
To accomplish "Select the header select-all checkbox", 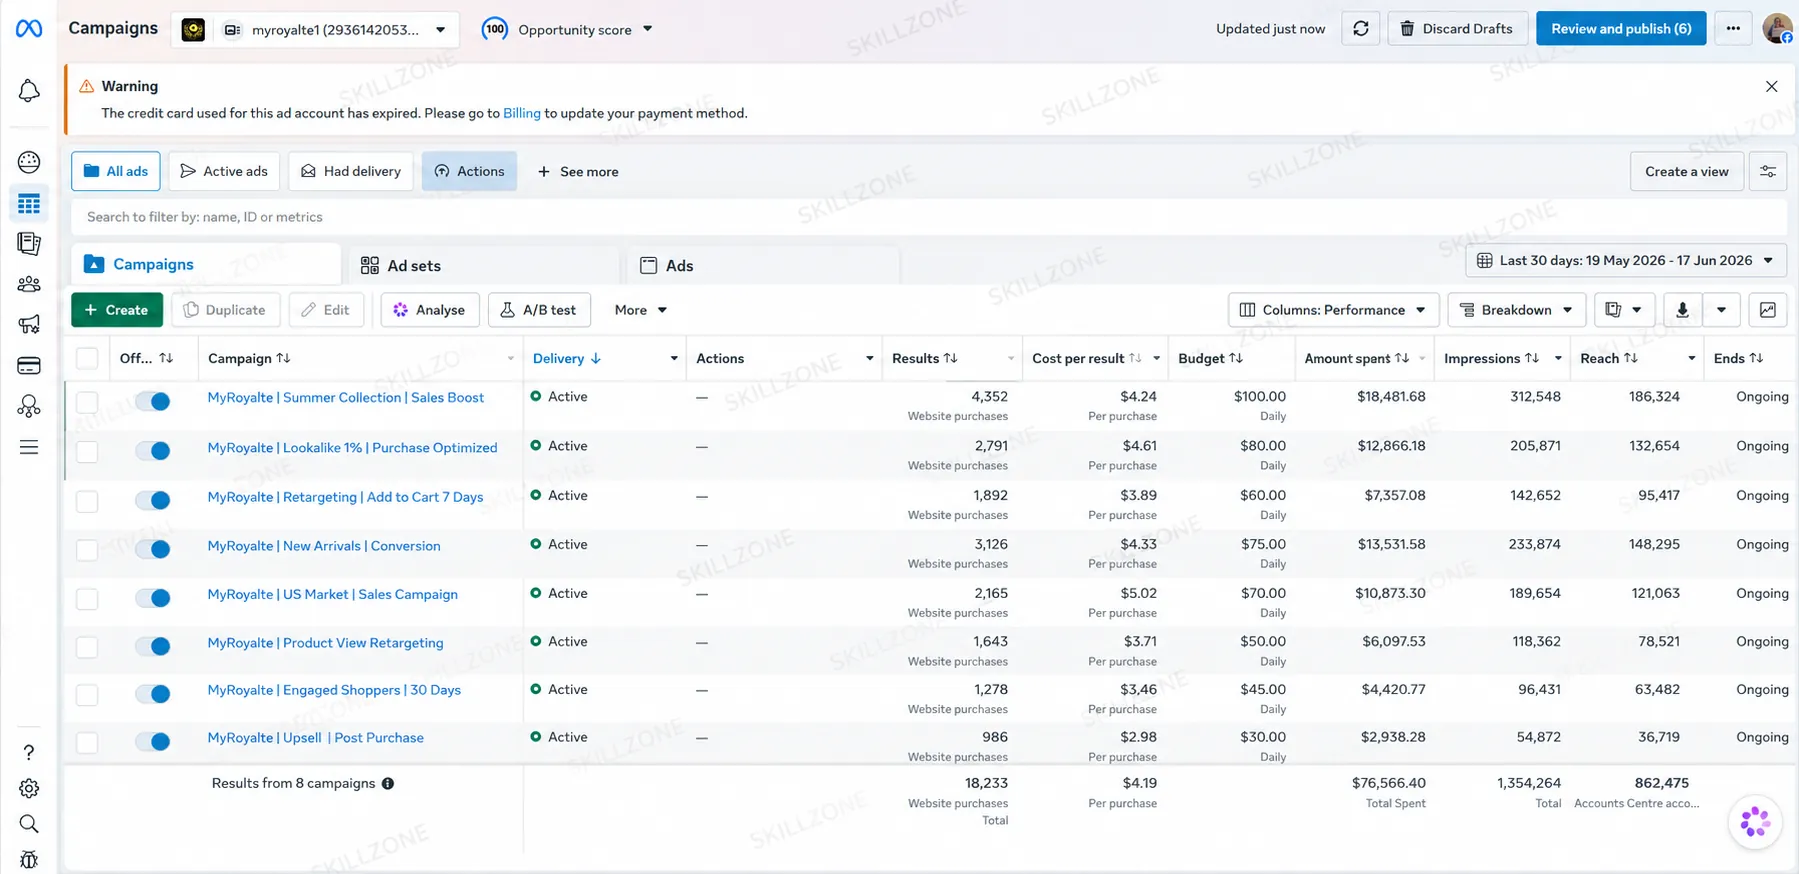I will pyautogui.click(x=87, y=358).
